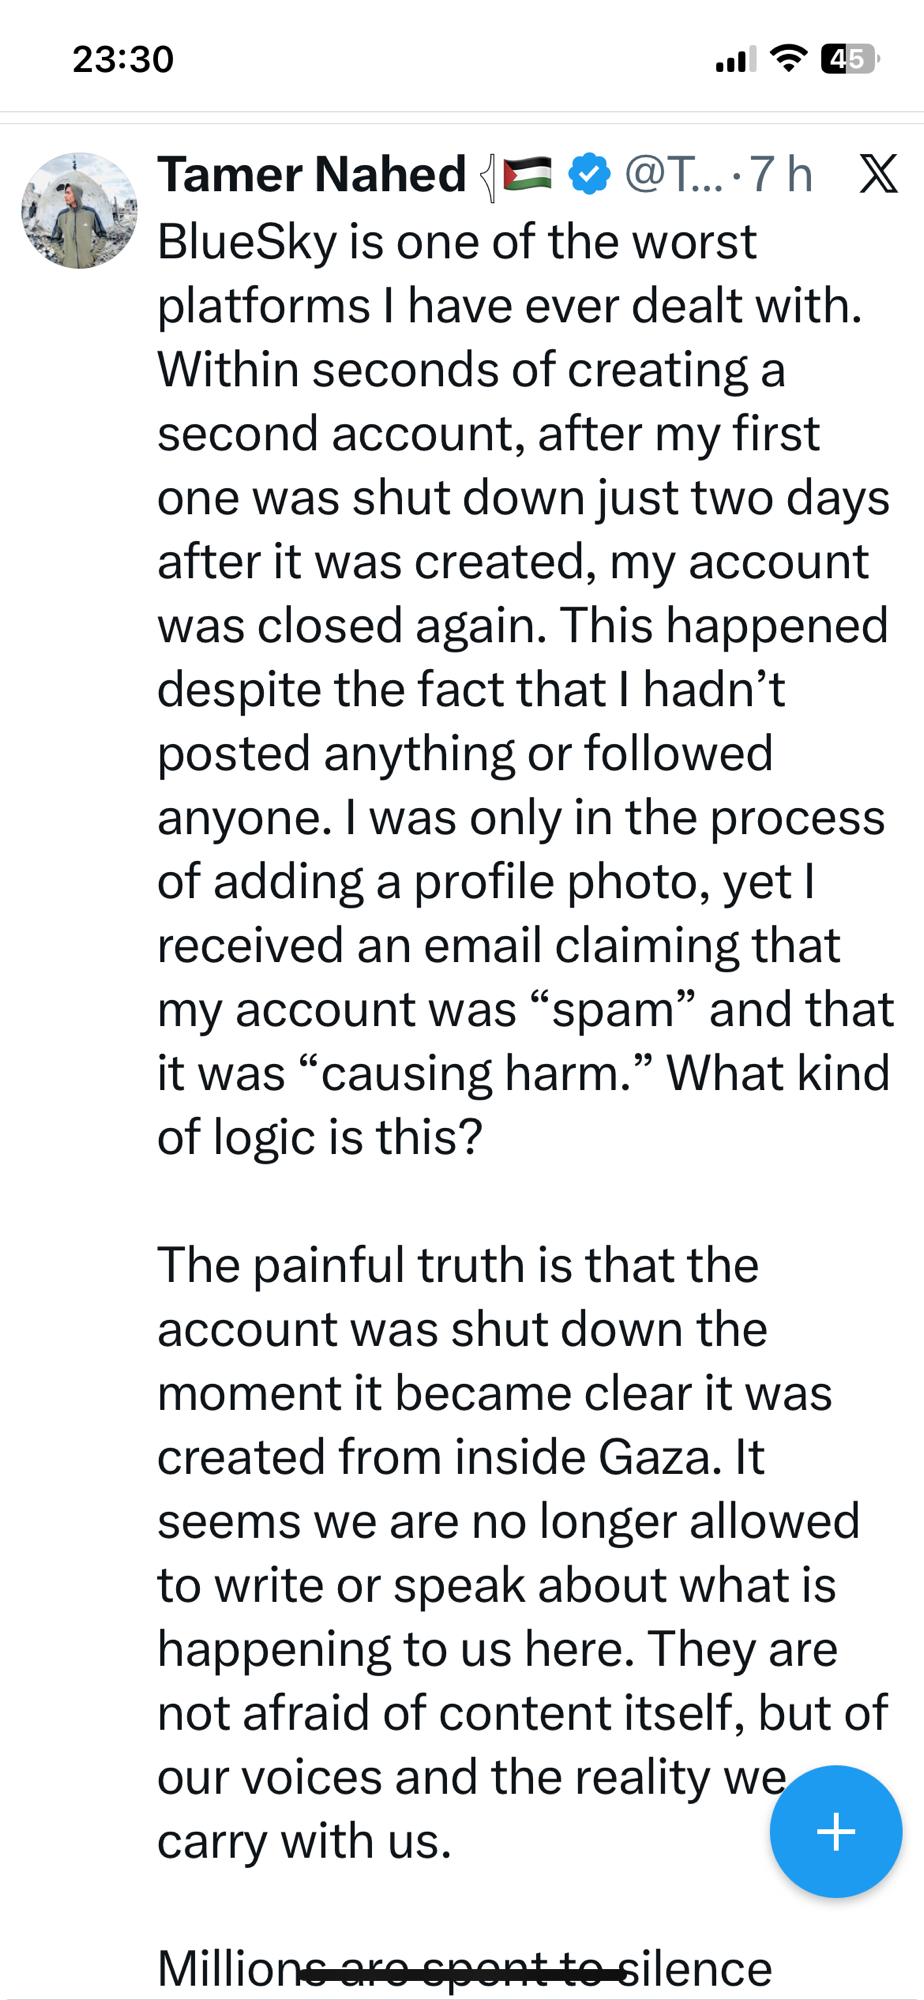Tap Tamer Nahed's profile avatar

[79, 211]
